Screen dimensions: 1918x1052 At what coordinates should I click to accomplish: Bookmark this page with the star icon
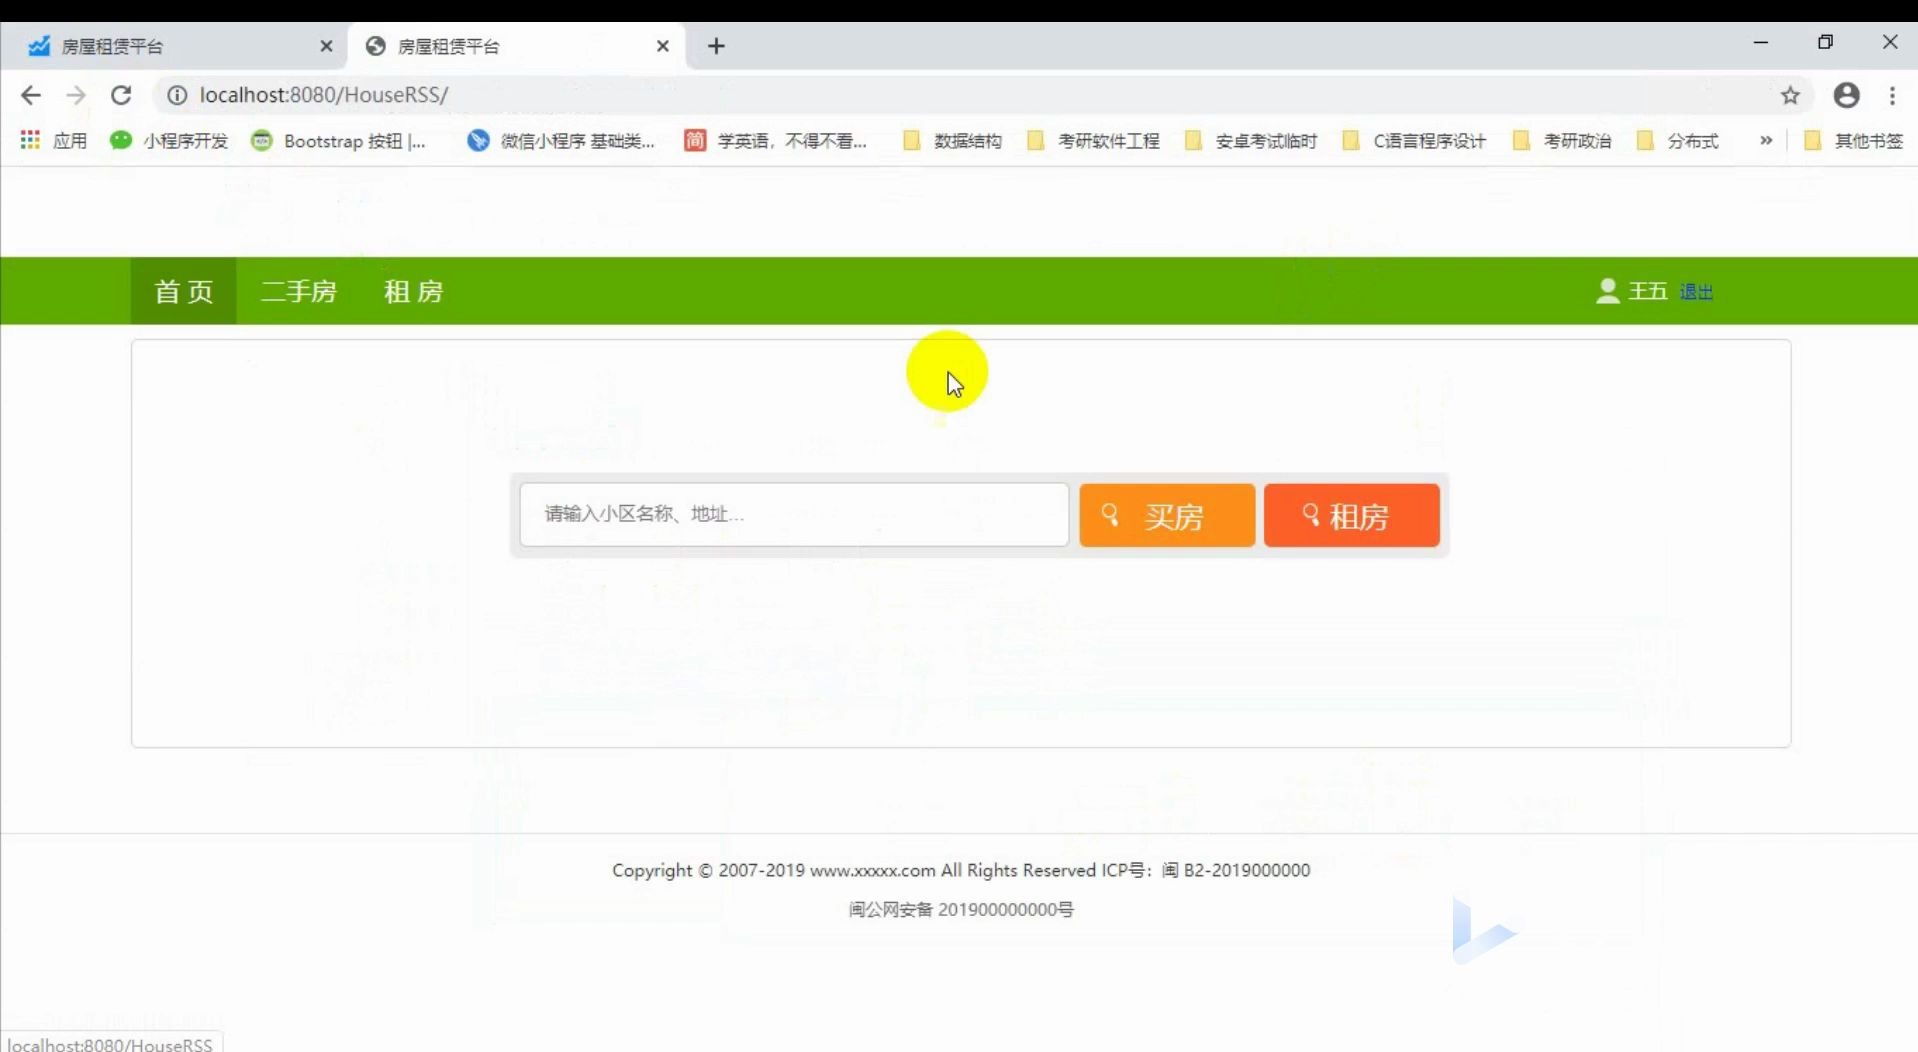click(1790, 95)
